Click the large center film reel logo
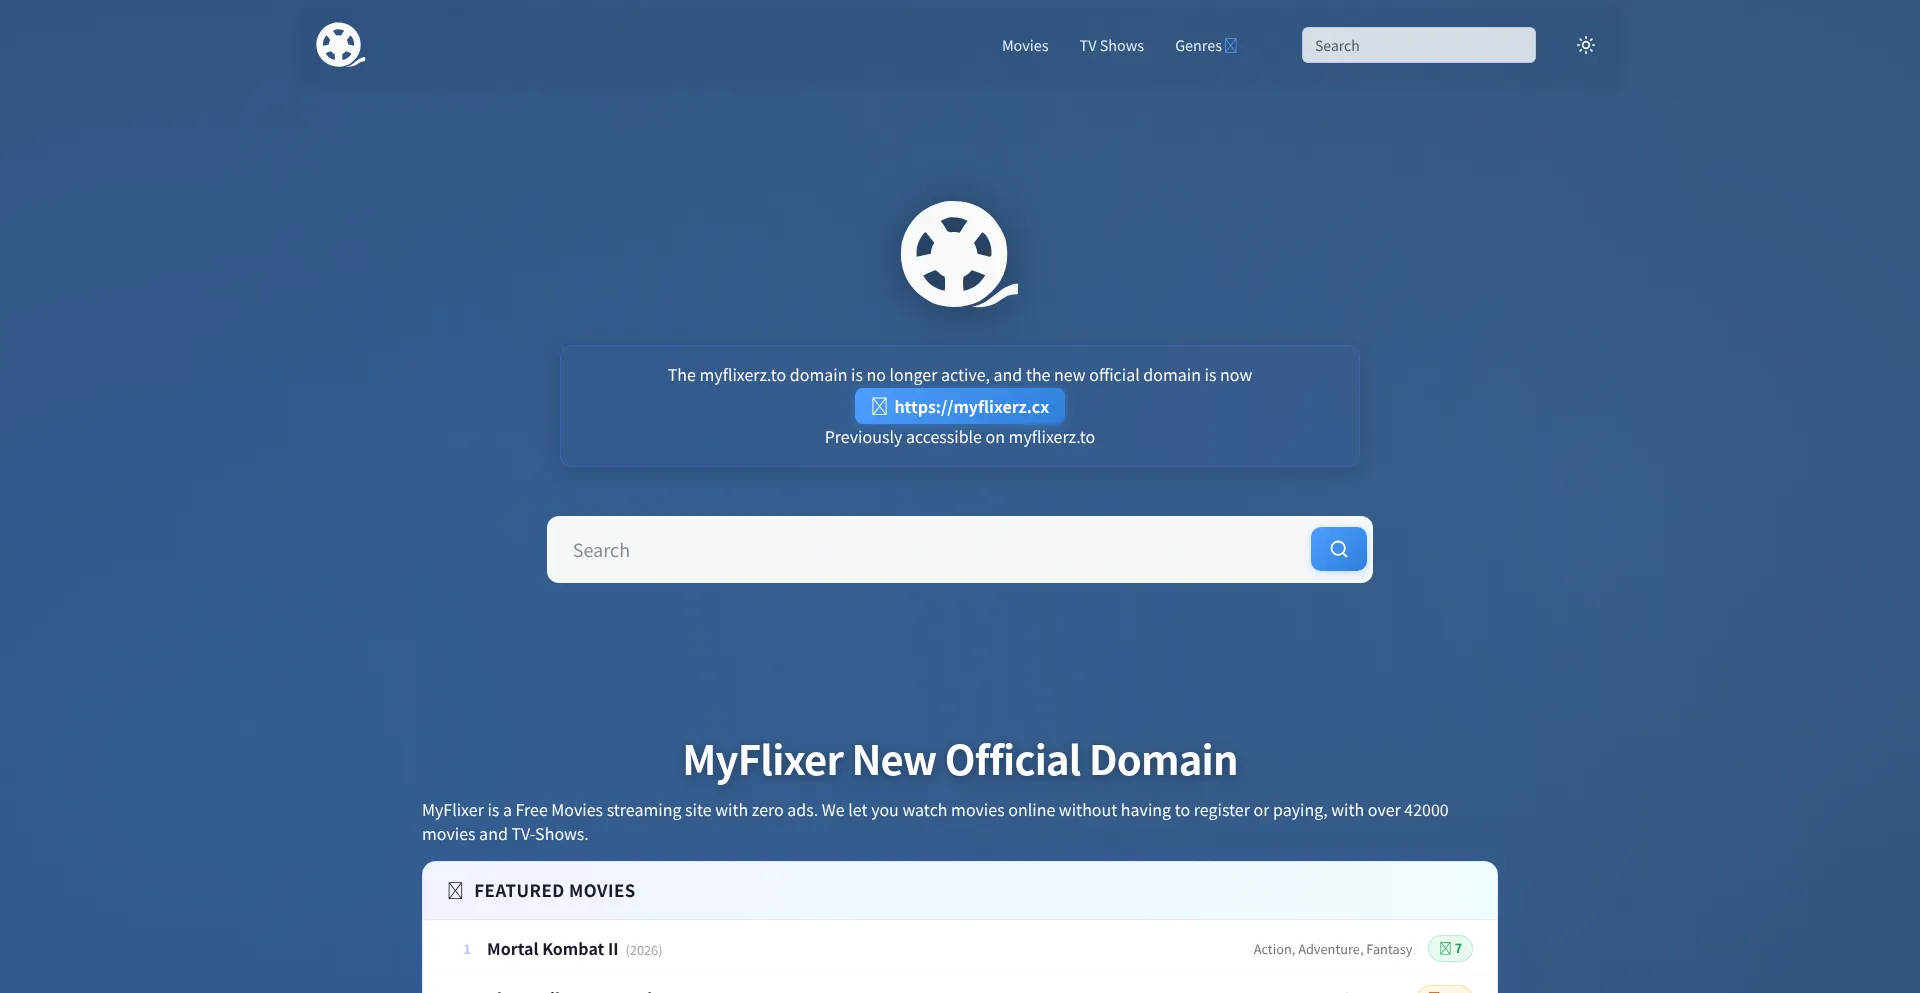Screen dimensions: 1920x993 coord(959,254)
